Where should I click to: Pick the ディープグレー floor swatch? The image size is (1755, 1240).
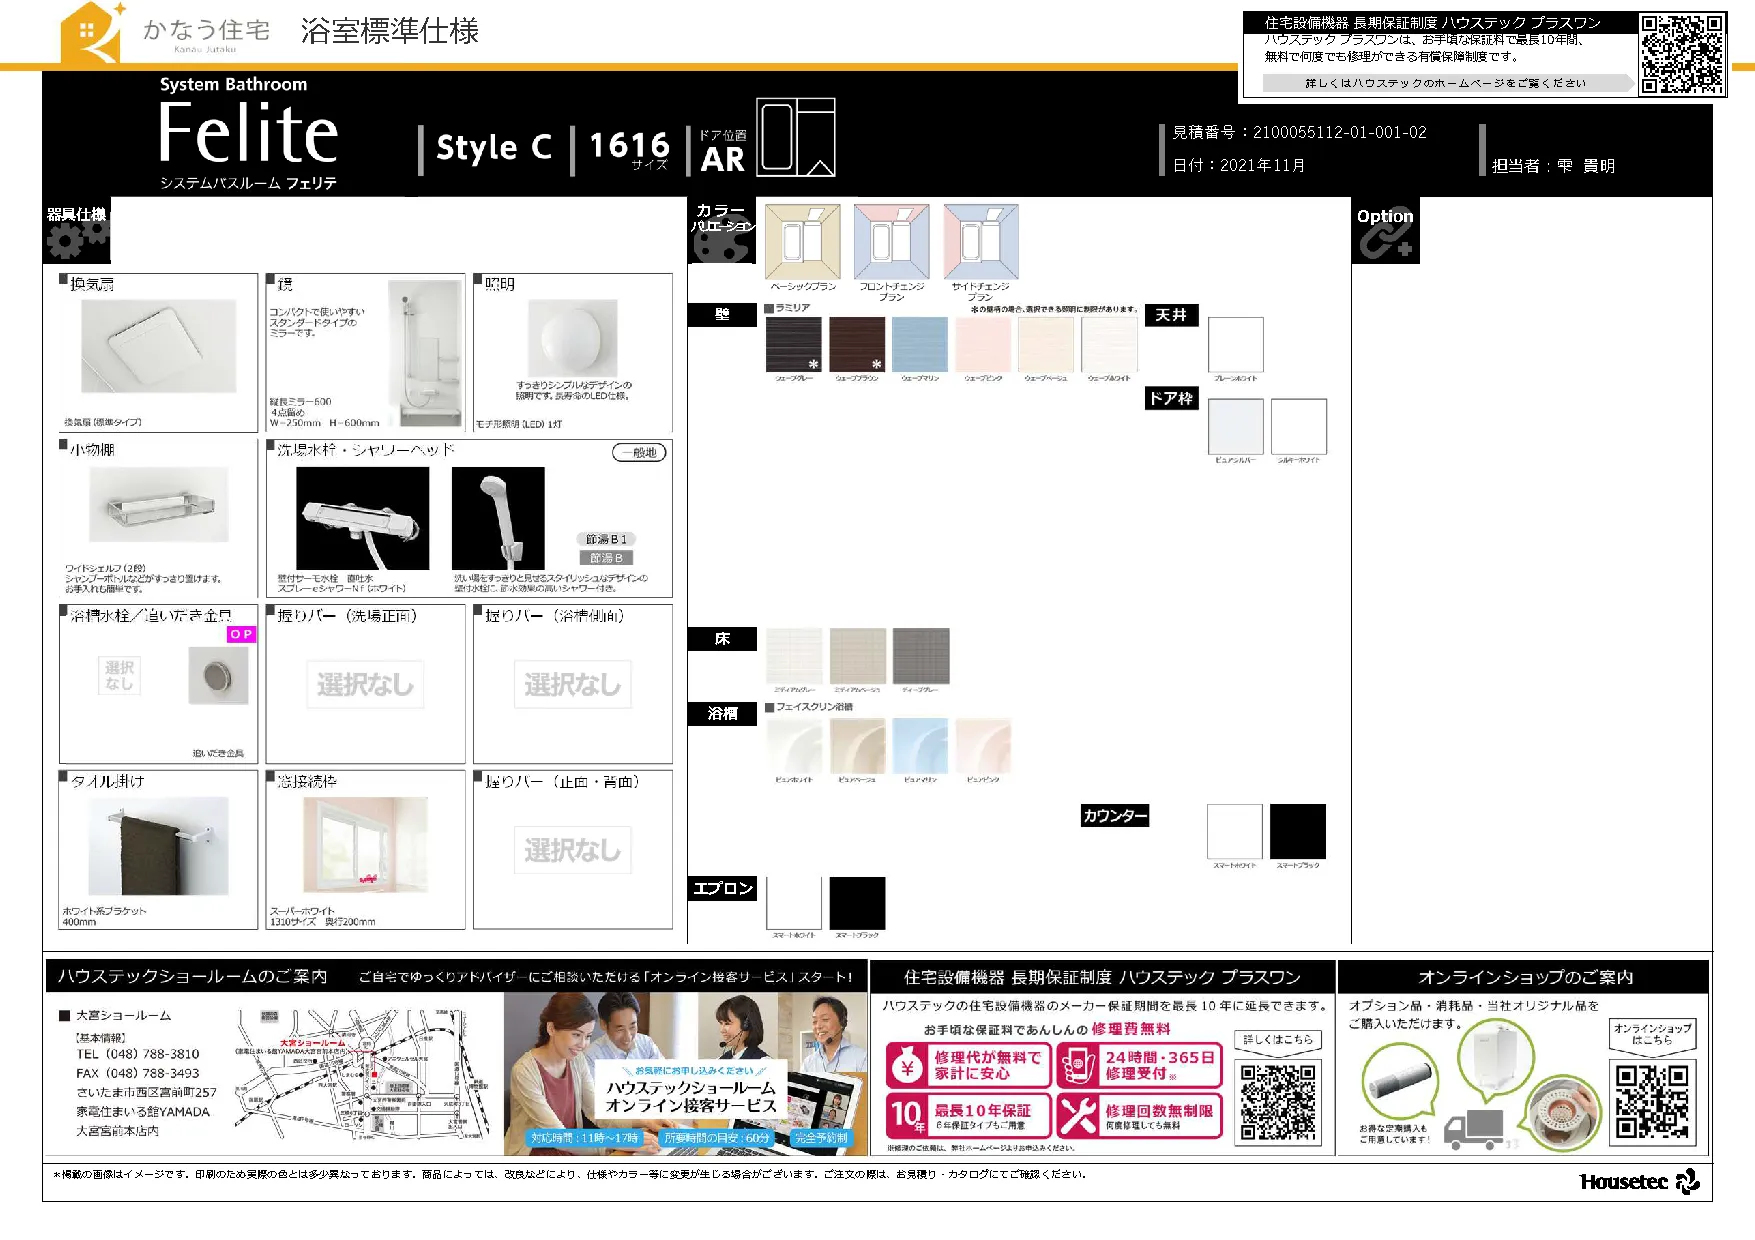point(921,656)
